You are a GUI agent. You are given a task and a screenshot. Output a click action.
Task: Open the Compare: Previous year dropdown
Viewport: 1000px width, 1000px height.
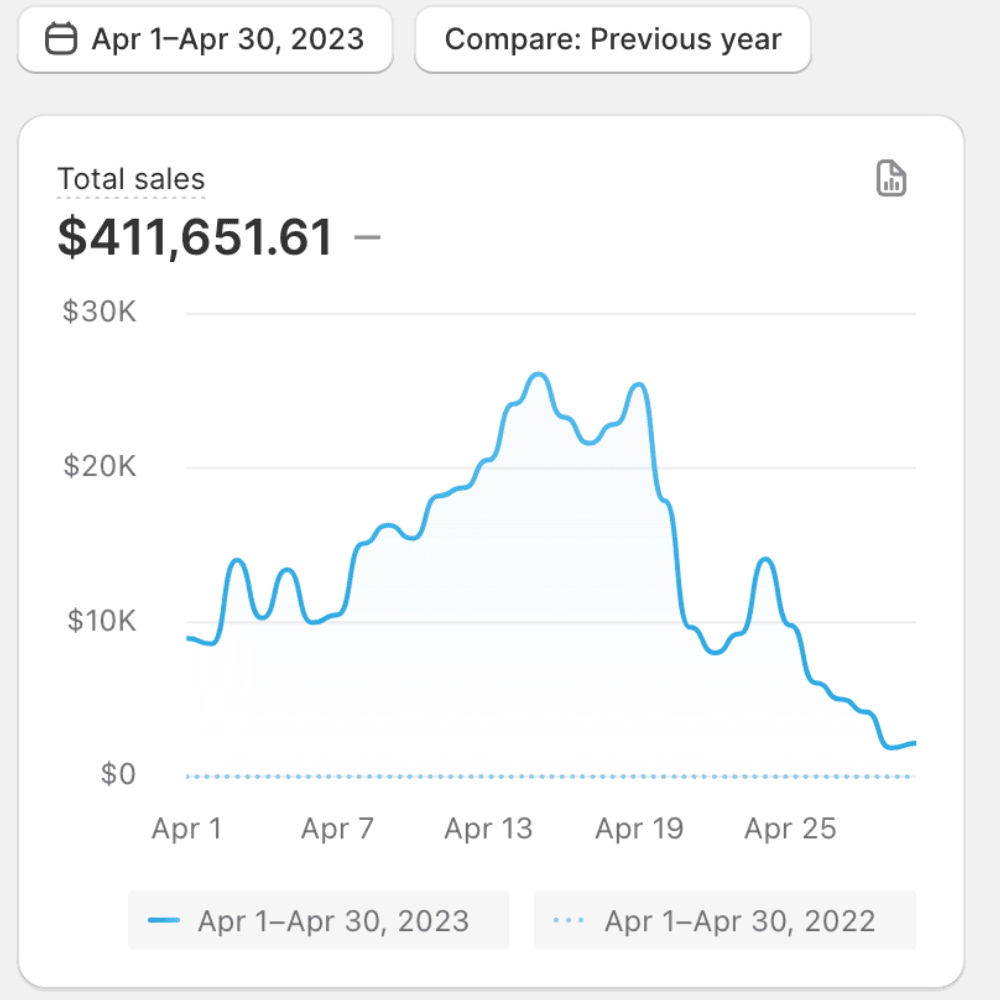(612, 40)
